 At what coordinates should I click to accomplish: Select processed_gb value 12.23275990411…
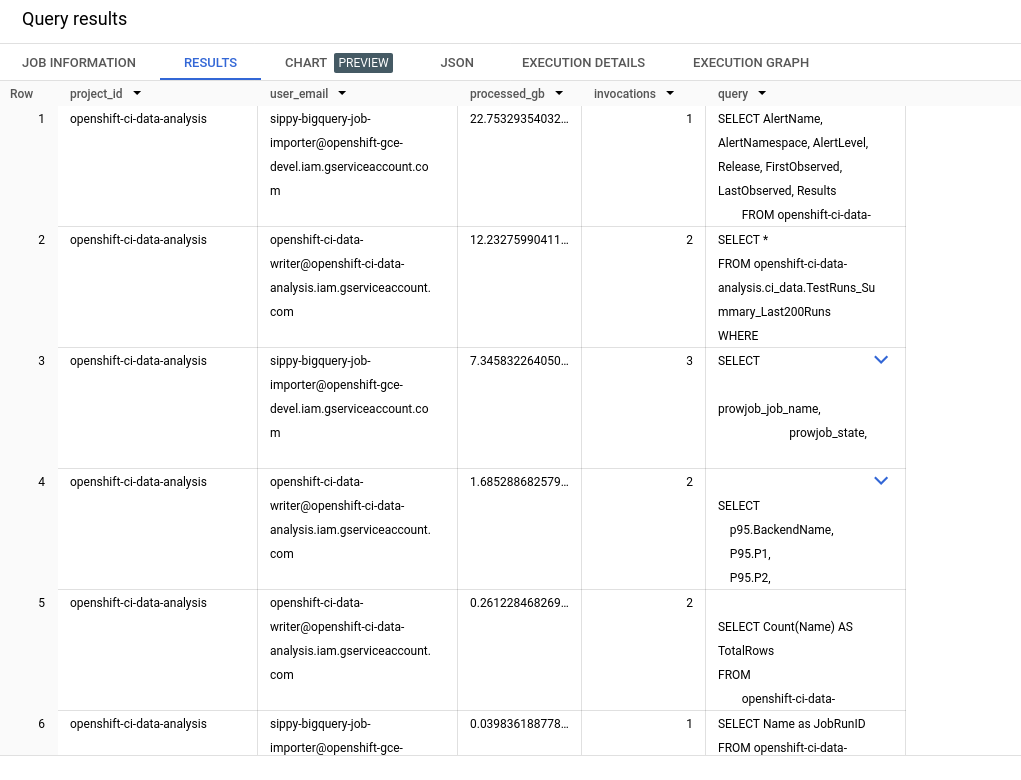click(519, 240)
